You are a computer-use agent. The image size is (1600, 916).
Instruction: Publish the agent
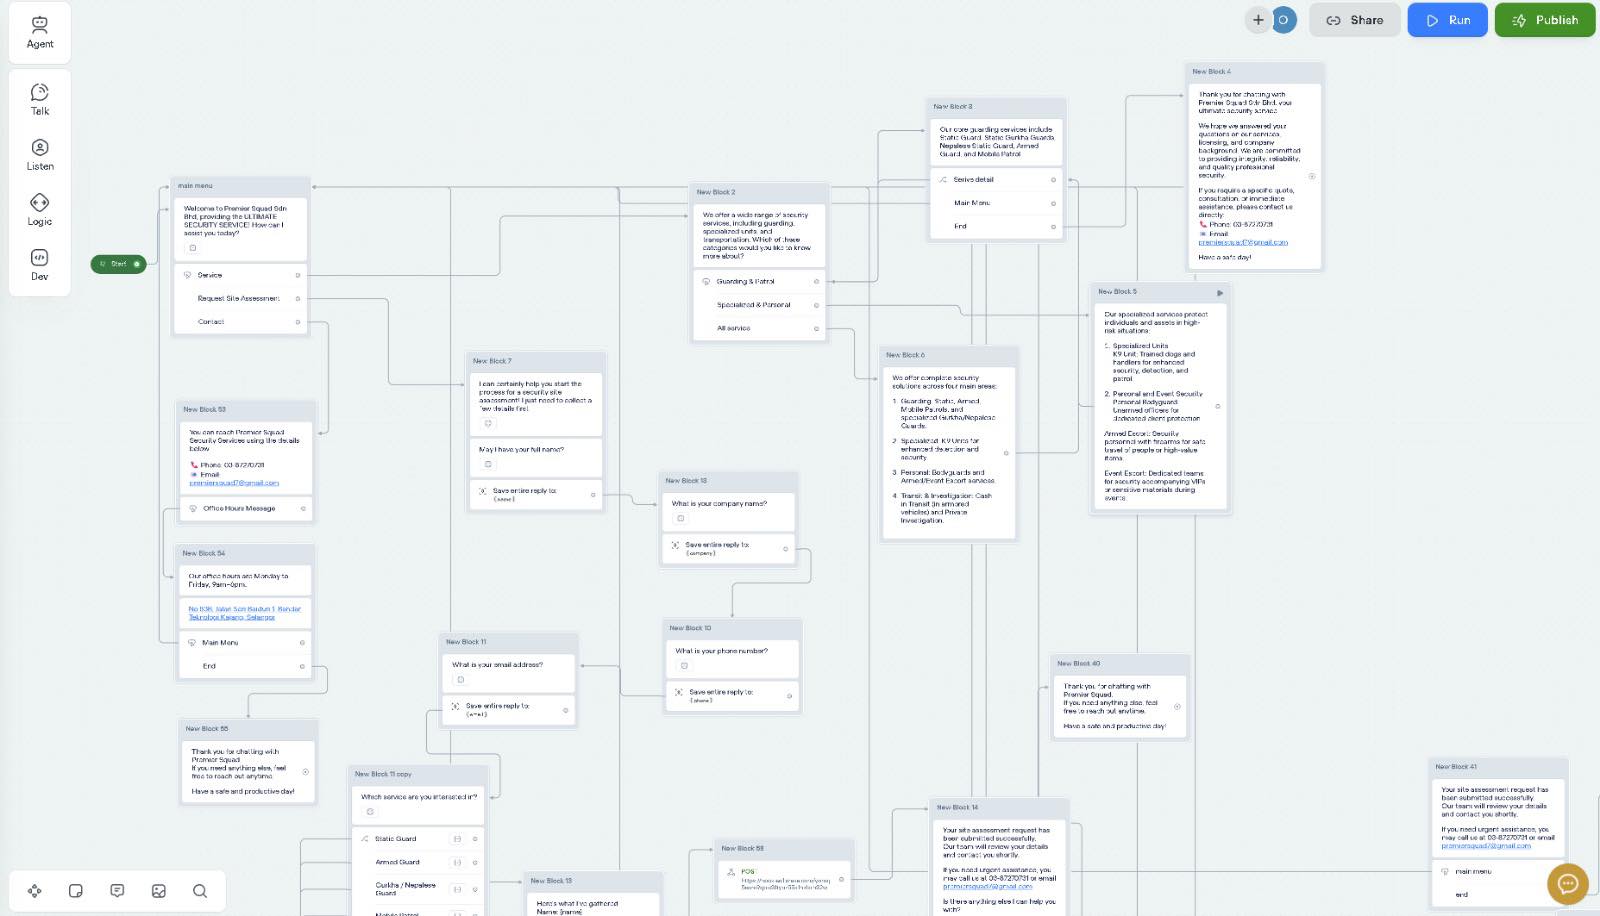click(1545, 20)
